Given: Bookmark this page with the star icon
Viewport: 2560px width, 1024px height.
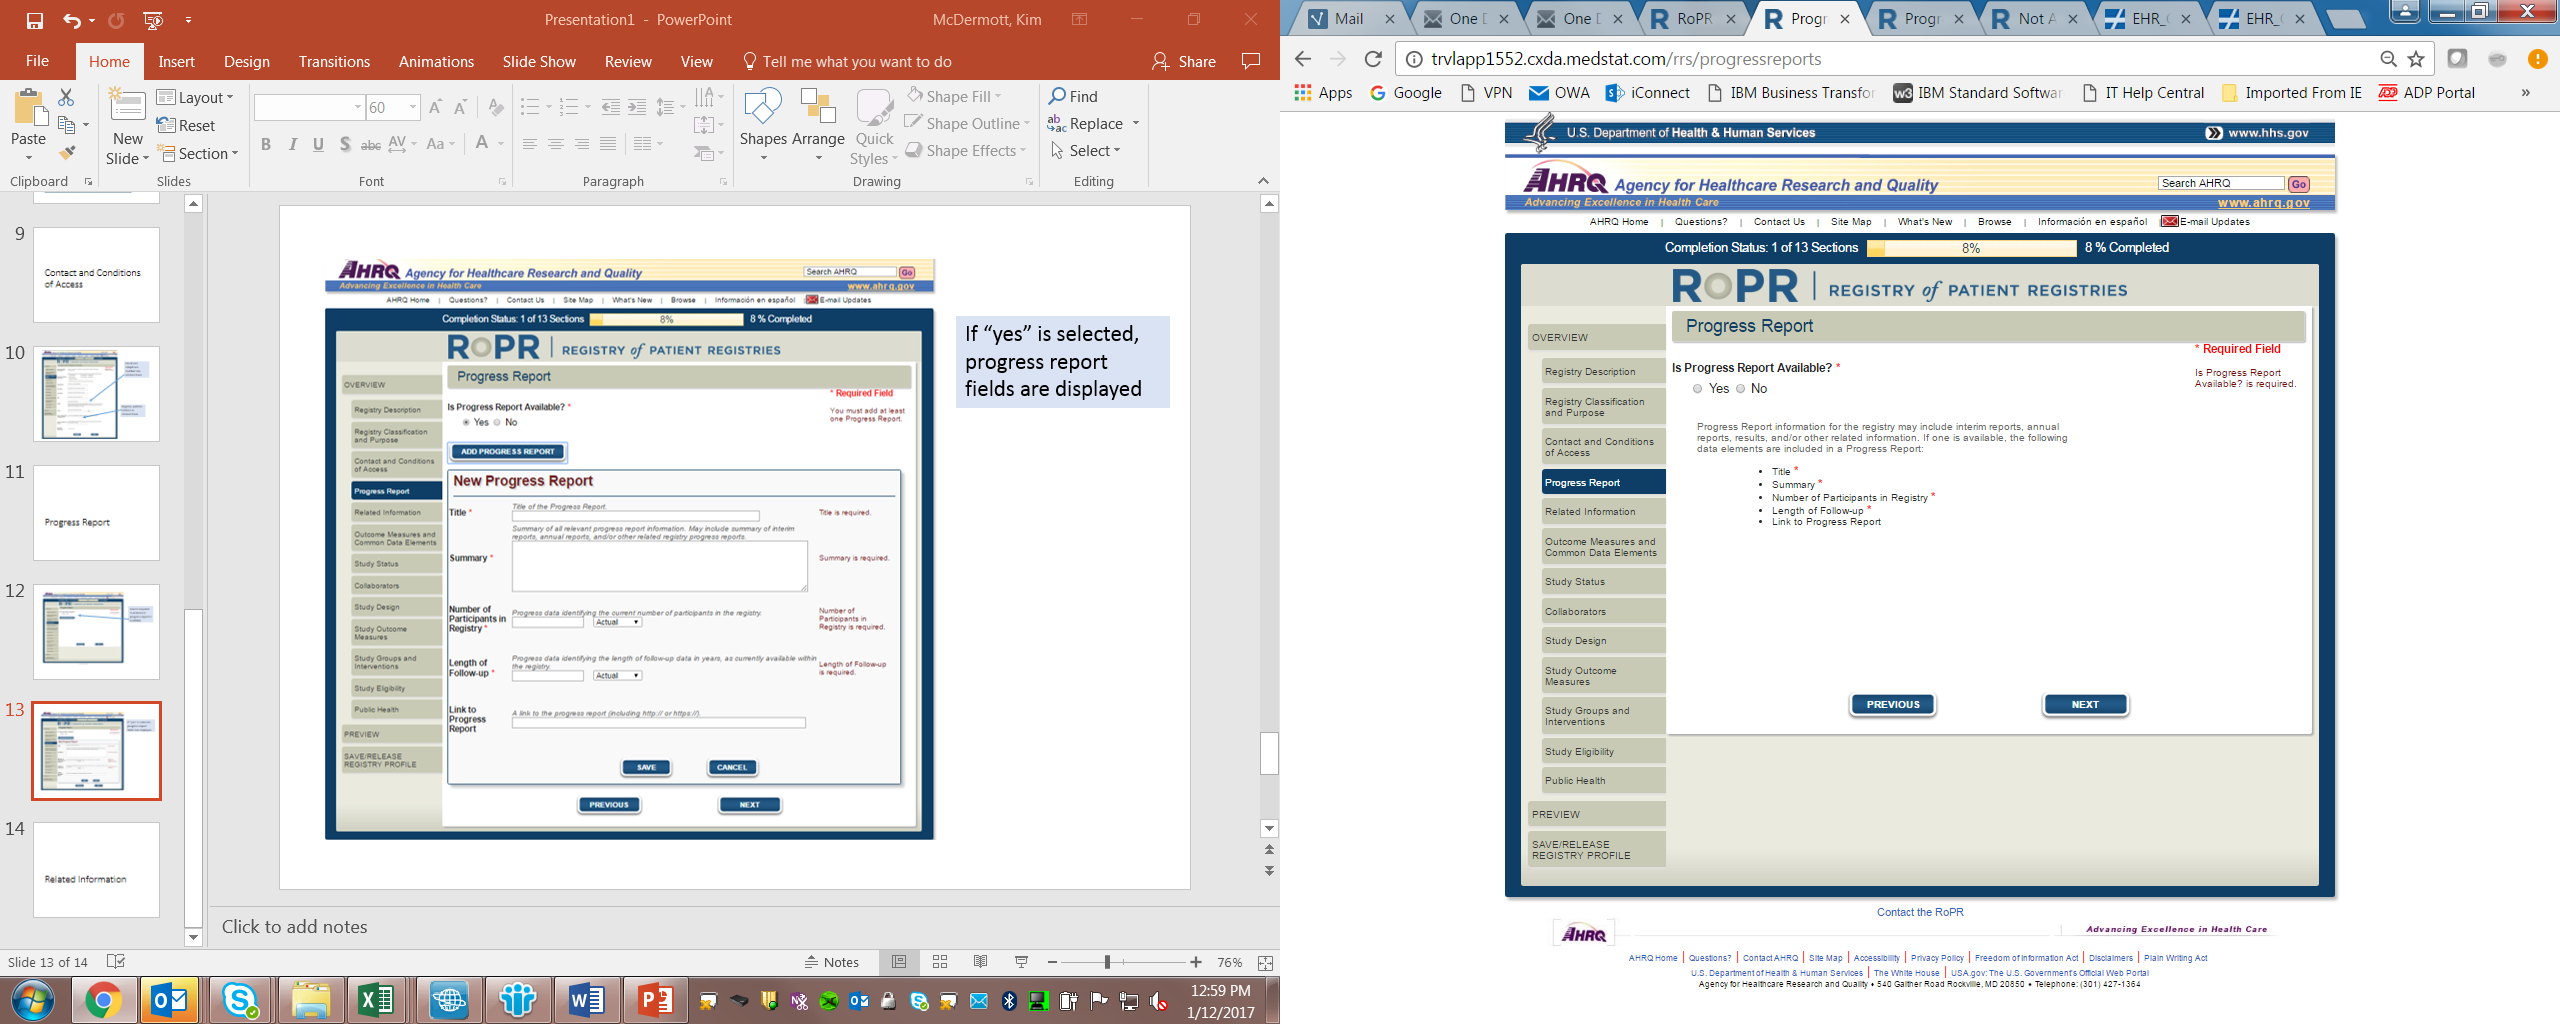Looking at the screenshot, I should point(2416,59).
